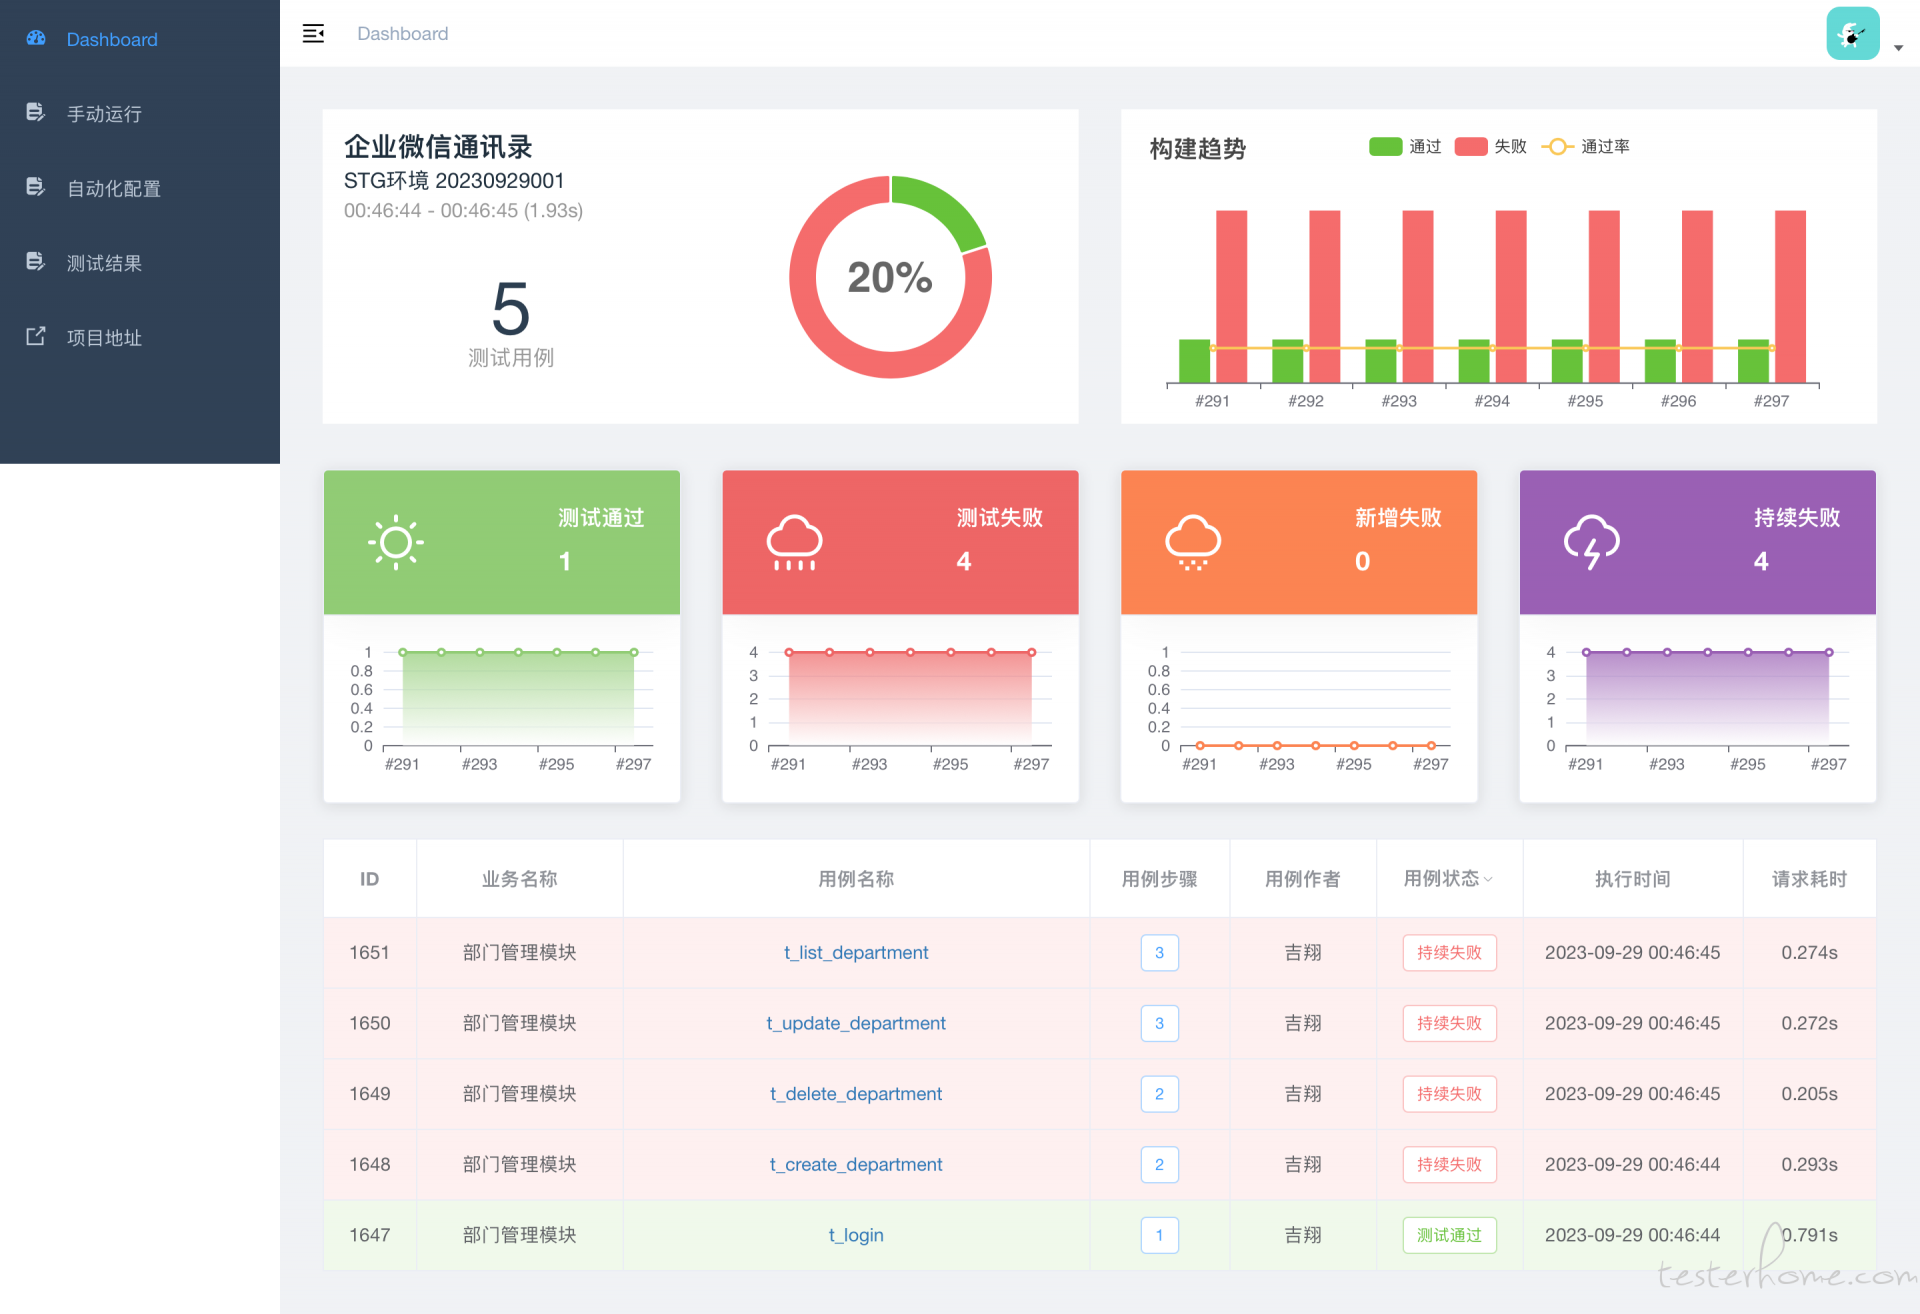Click the 用例步骤 column header
The width and height of the screenshot is (1920, 1314).
[x=1160, y=879]
